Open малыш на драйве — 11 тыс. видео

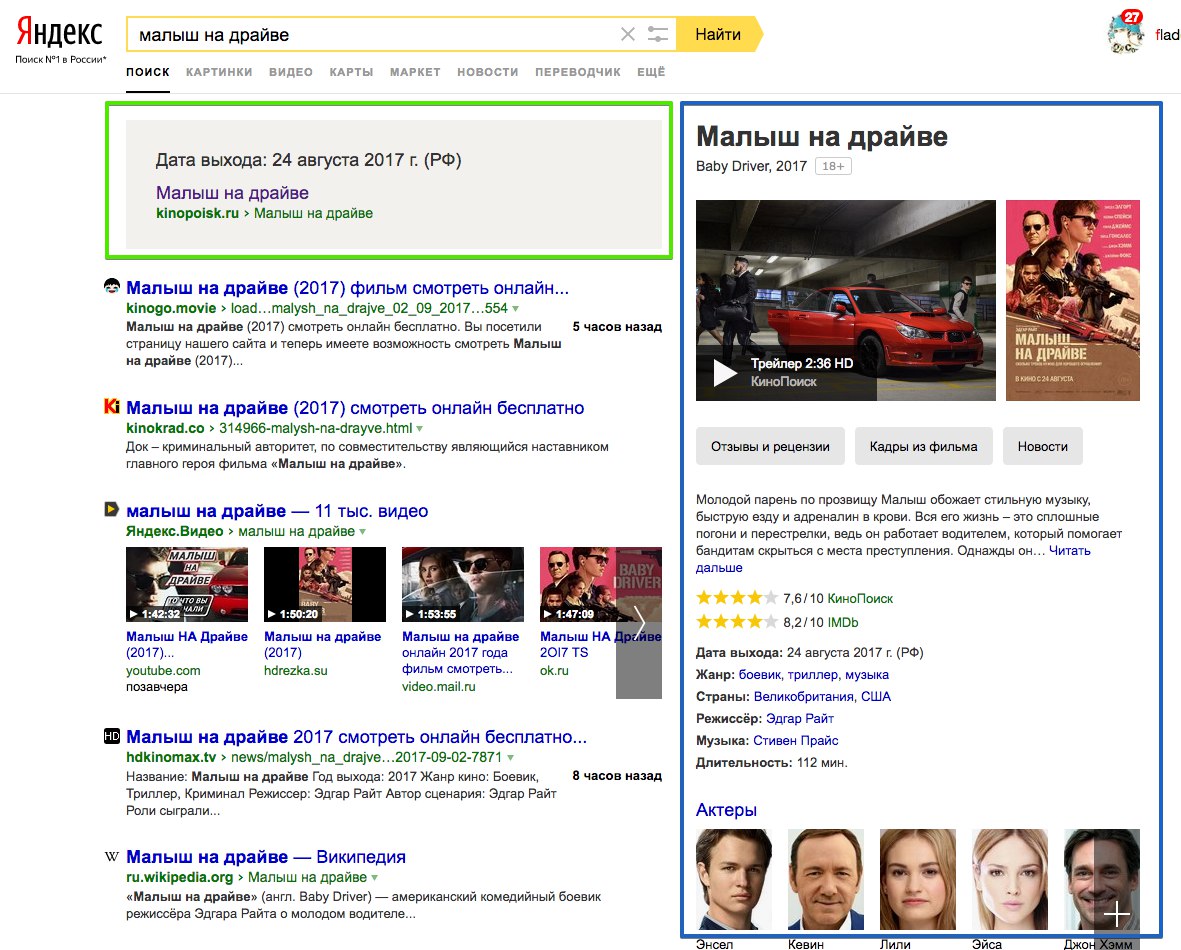pyautogui.click(x=276, y=511)
